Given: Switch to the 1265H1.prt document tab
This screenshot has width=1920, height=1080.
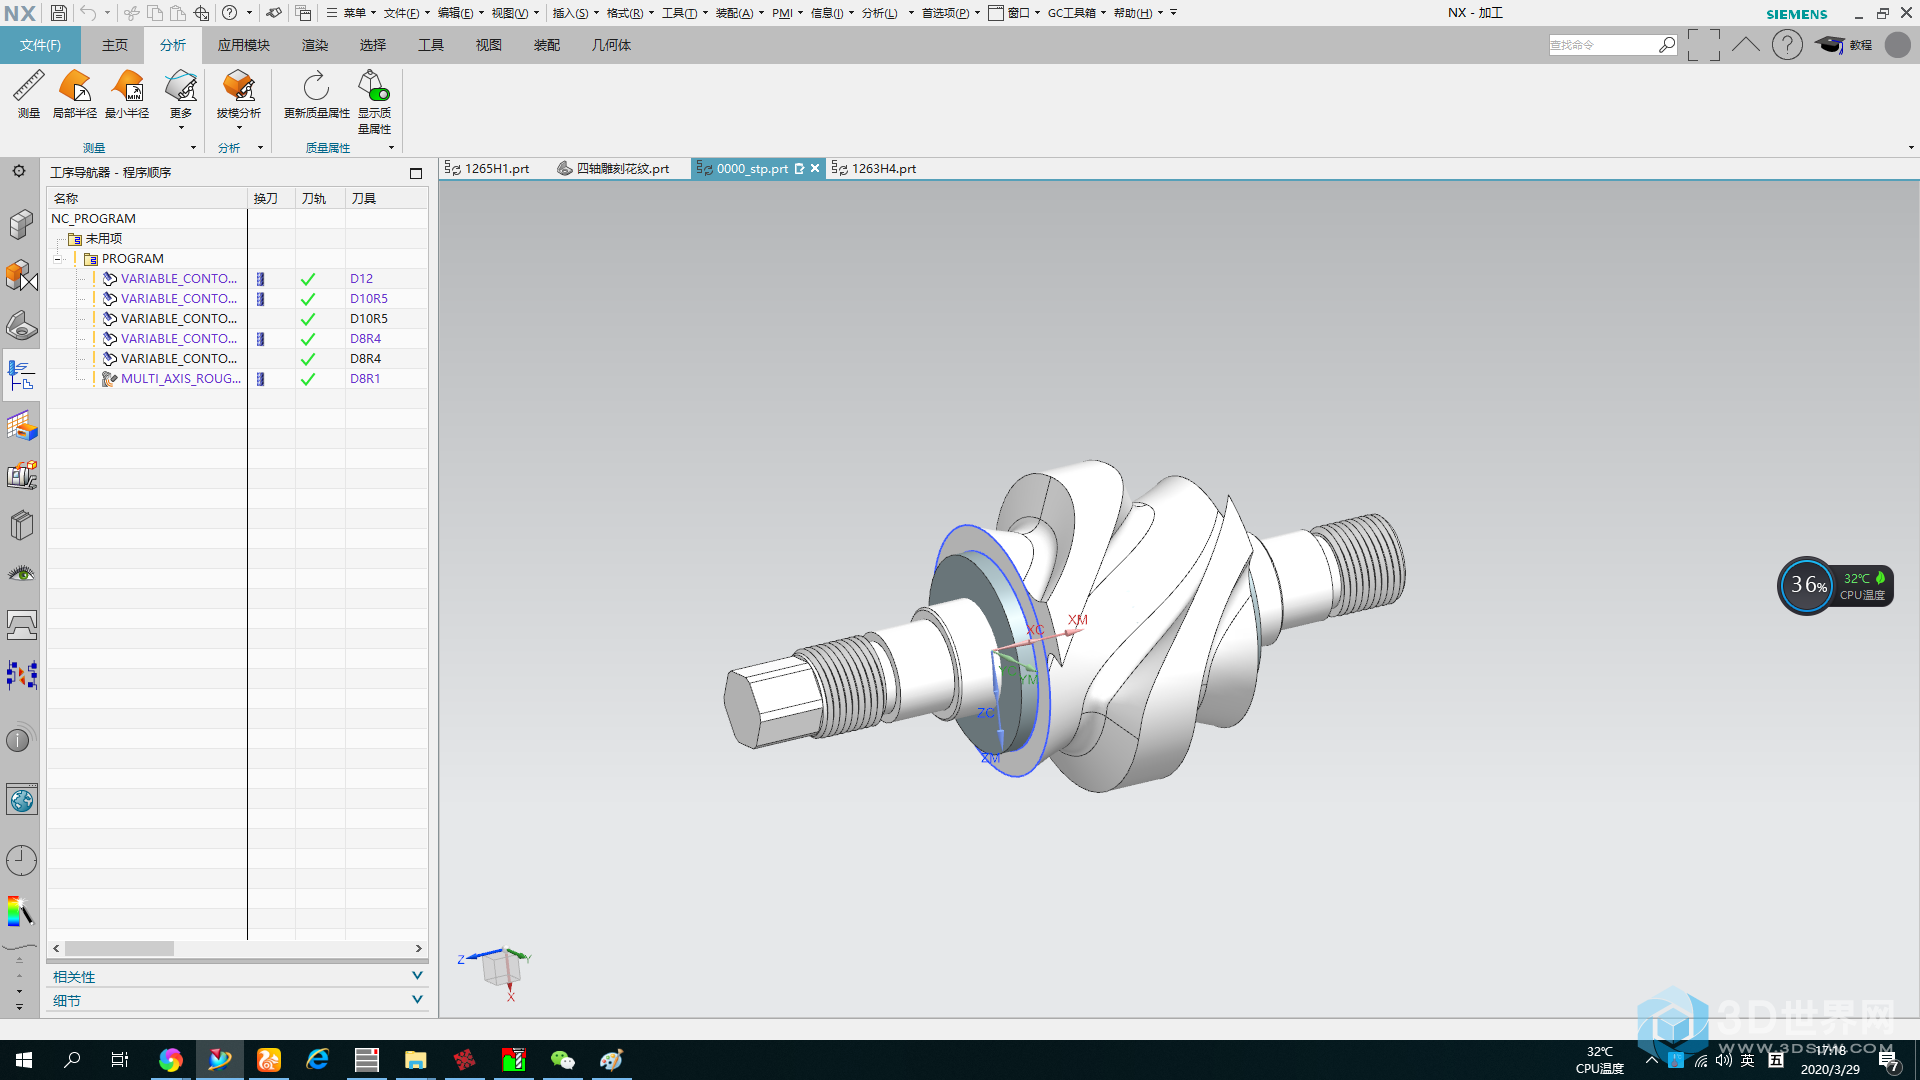Looking at the screenshot, I should pyautogui.click(x=487, y=169).
